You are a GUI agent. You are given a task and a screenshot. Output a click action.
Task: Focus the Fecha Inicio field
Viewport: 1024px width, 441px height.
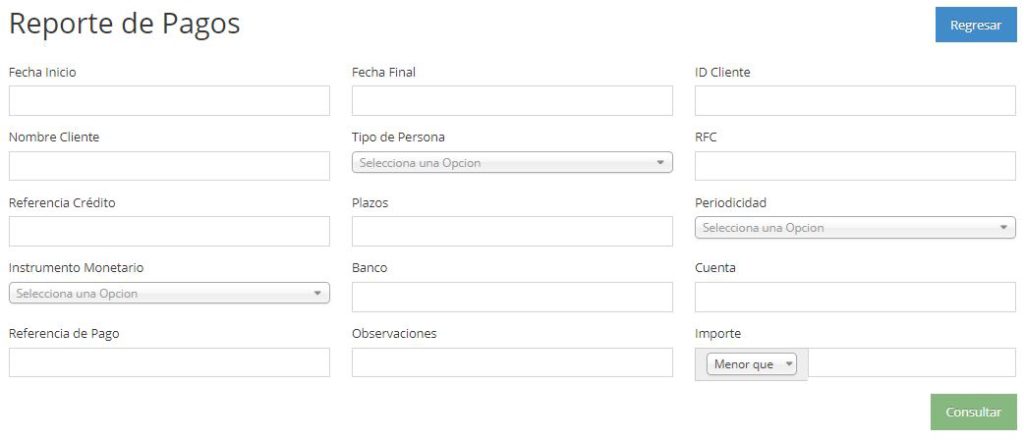pos(169,101)
